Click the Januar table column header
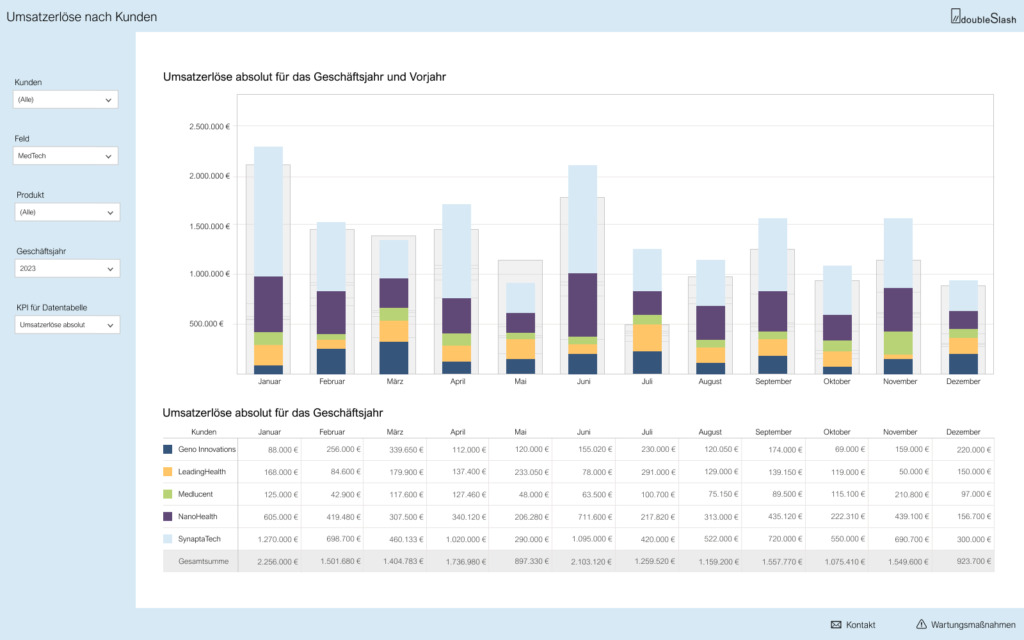1024x640 pixels. [269, 432]
